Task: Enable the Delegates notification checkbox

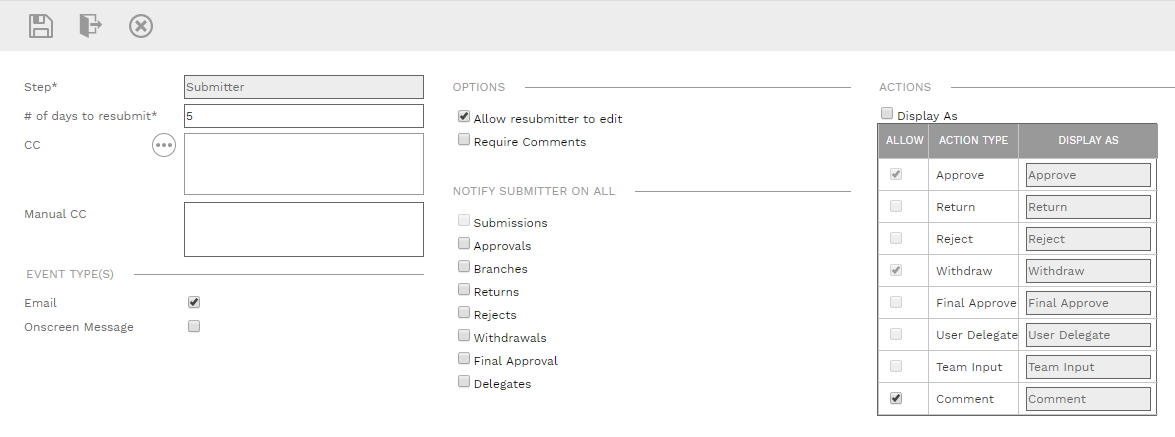Action: [464, 382]
